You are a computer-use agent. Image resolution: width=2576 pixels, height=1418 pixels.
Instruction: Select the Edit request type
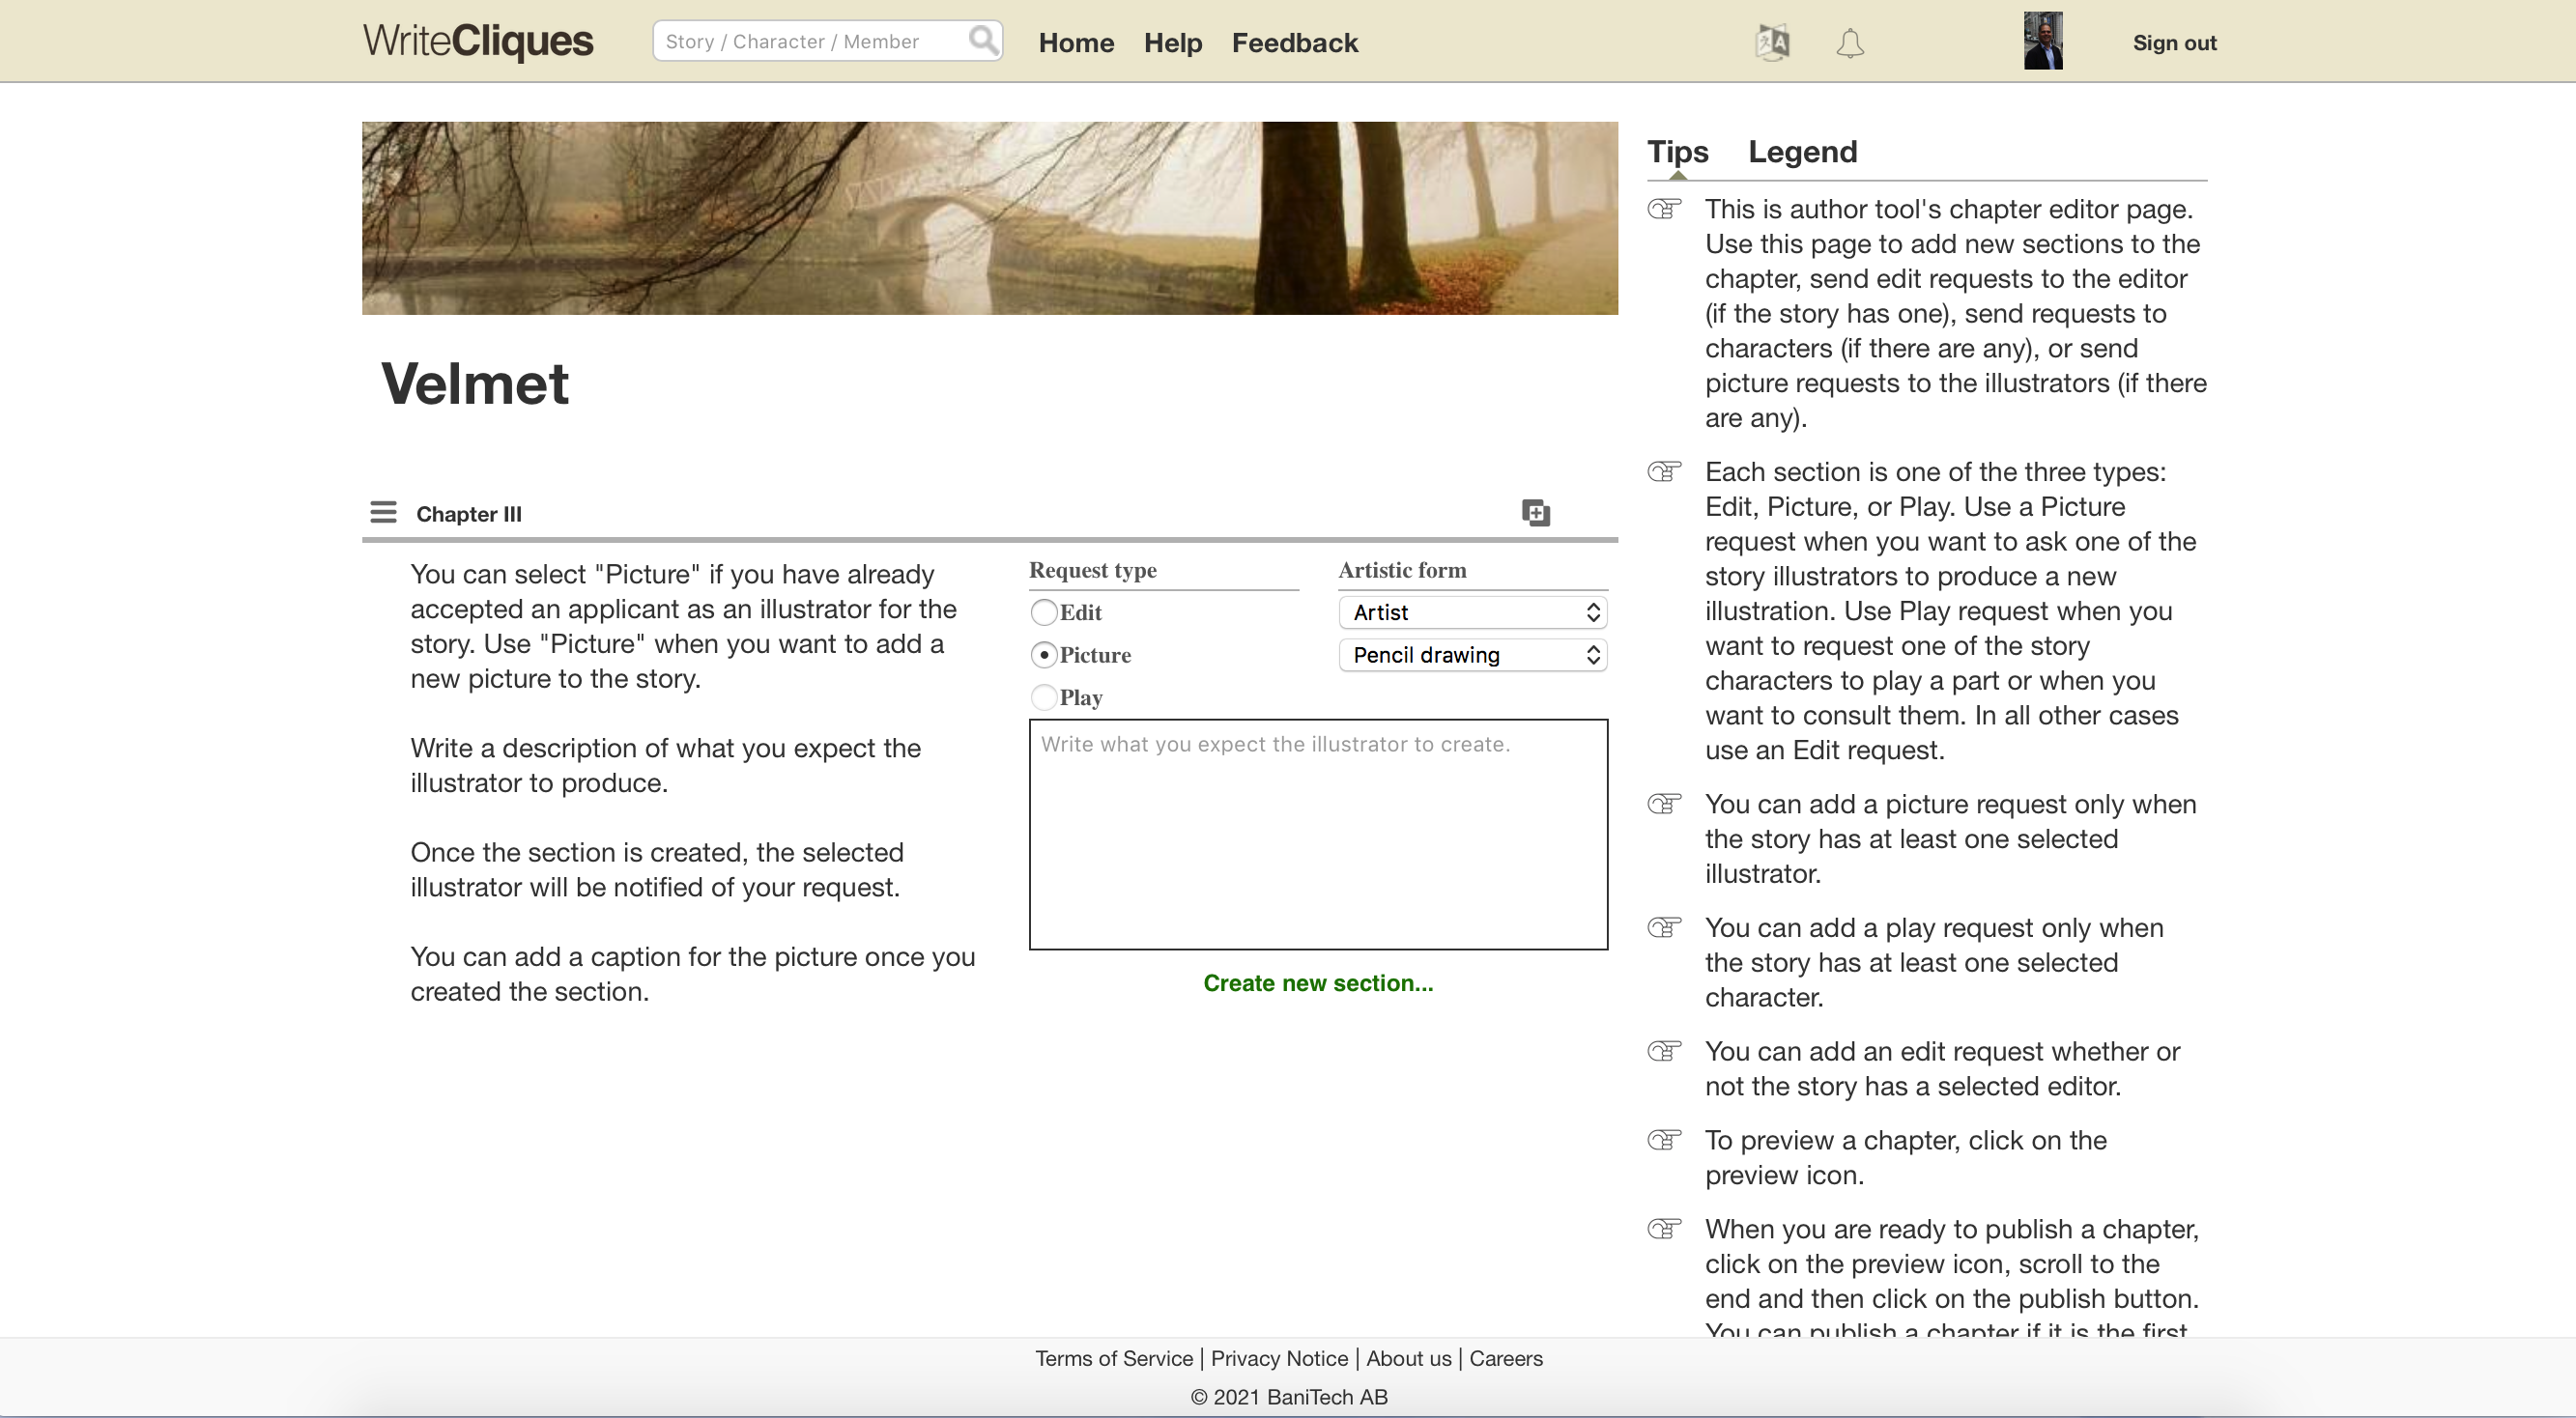click(1043, 612)
